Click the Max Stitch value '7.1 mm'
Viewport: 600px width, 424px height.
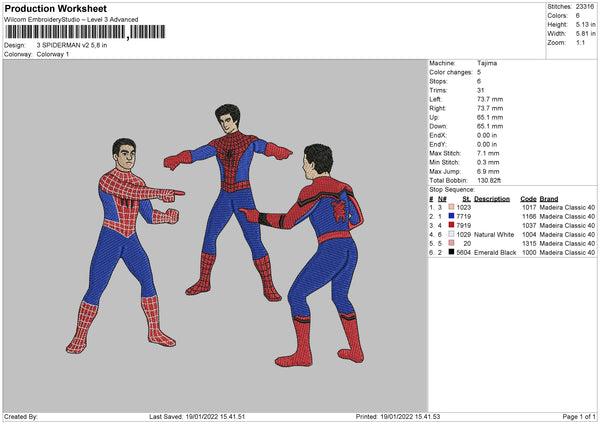click(488, 153)
